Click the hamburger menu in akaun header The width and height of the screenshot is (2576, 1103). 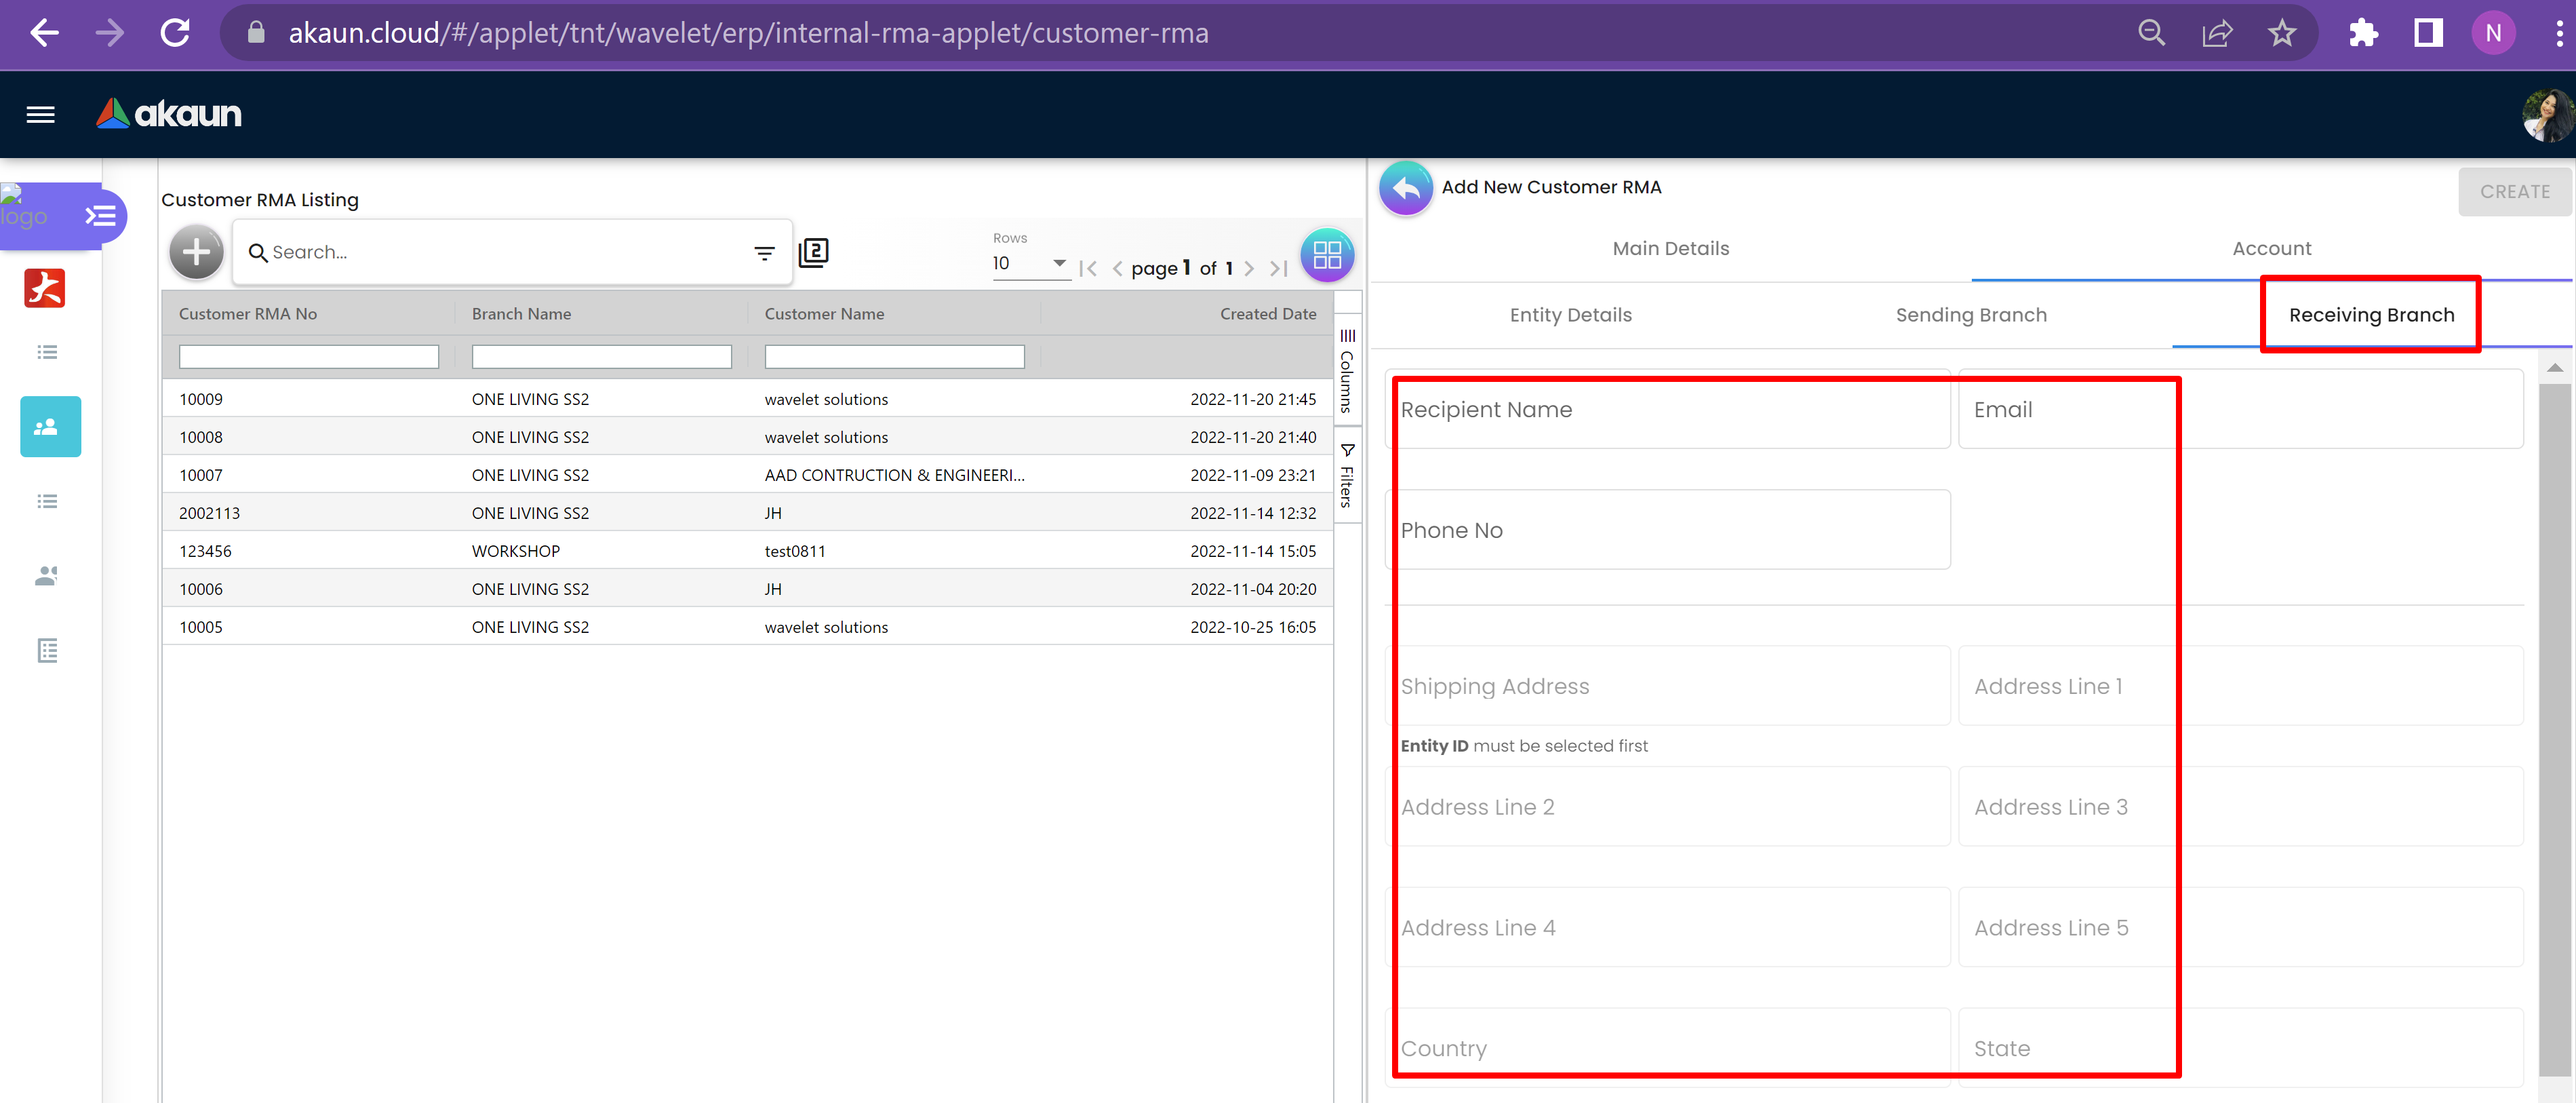click(40, 114)
